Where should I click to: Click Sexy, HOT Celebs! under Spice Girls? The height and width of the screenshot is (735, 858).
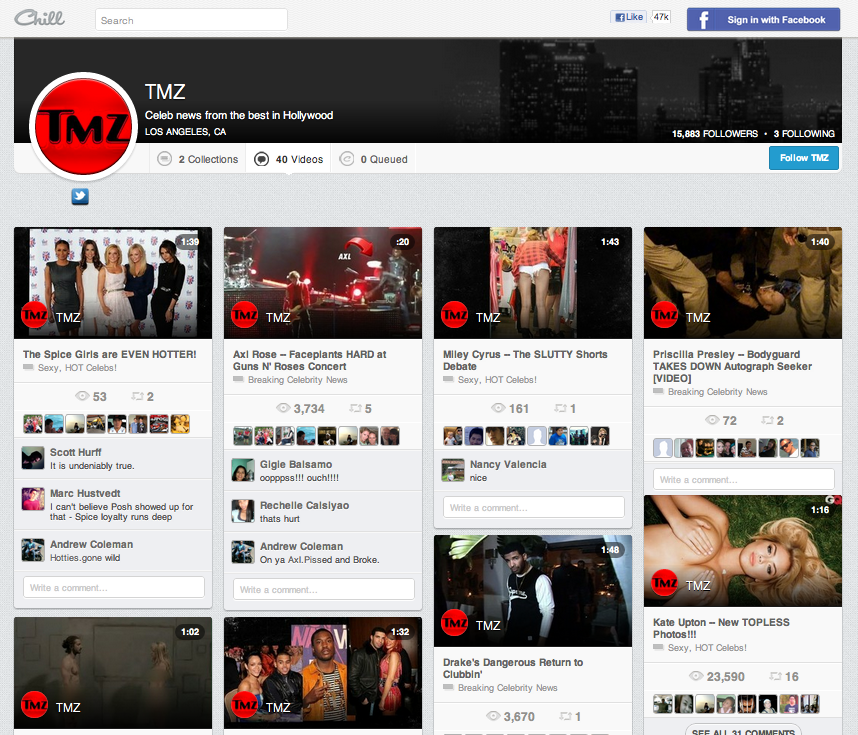(77, 368)
